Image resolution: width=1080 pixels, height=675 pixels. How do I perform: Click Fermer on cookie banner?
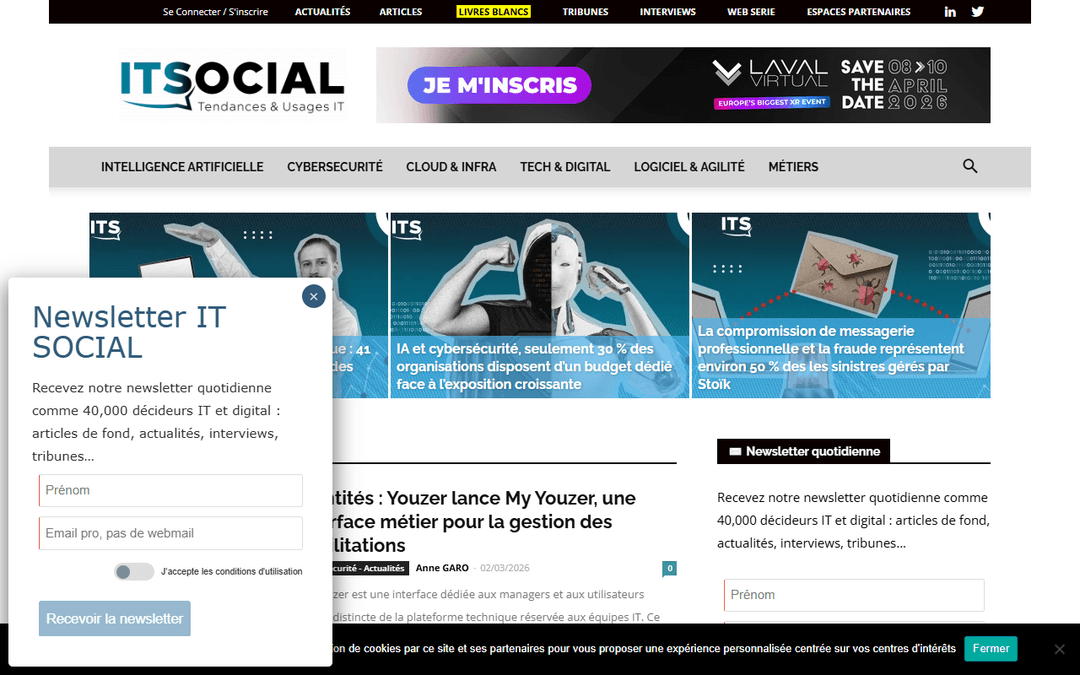click(x=990, y=649)
